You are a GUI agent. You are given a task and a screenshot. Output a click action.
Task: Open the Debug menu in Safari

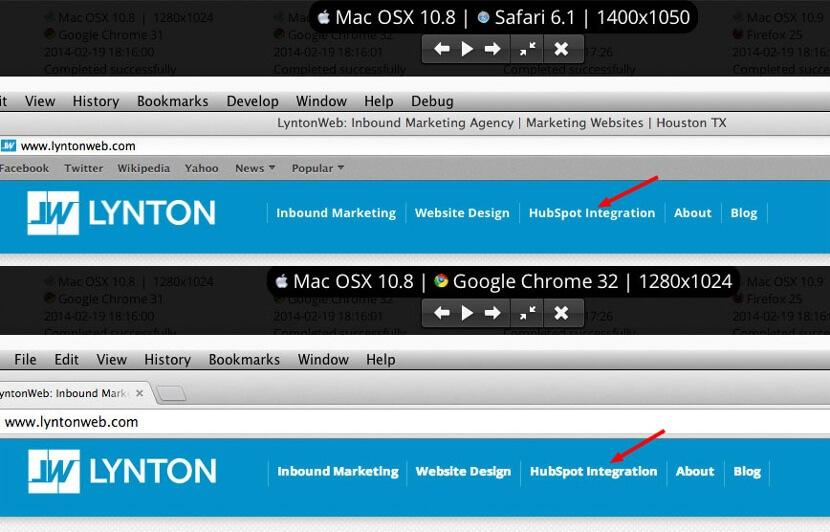click(432, 101)
